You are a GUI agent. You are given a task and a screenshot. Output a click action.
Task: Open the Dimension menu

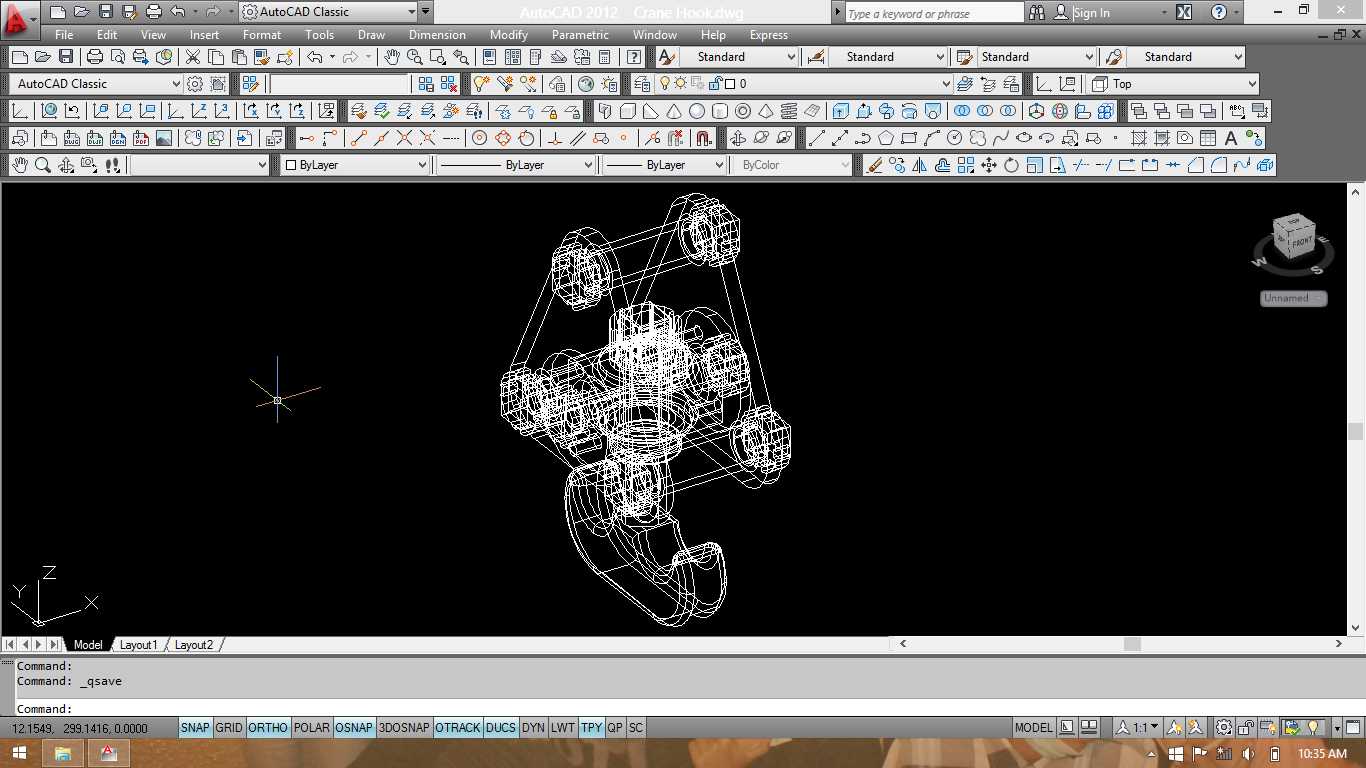437,35
